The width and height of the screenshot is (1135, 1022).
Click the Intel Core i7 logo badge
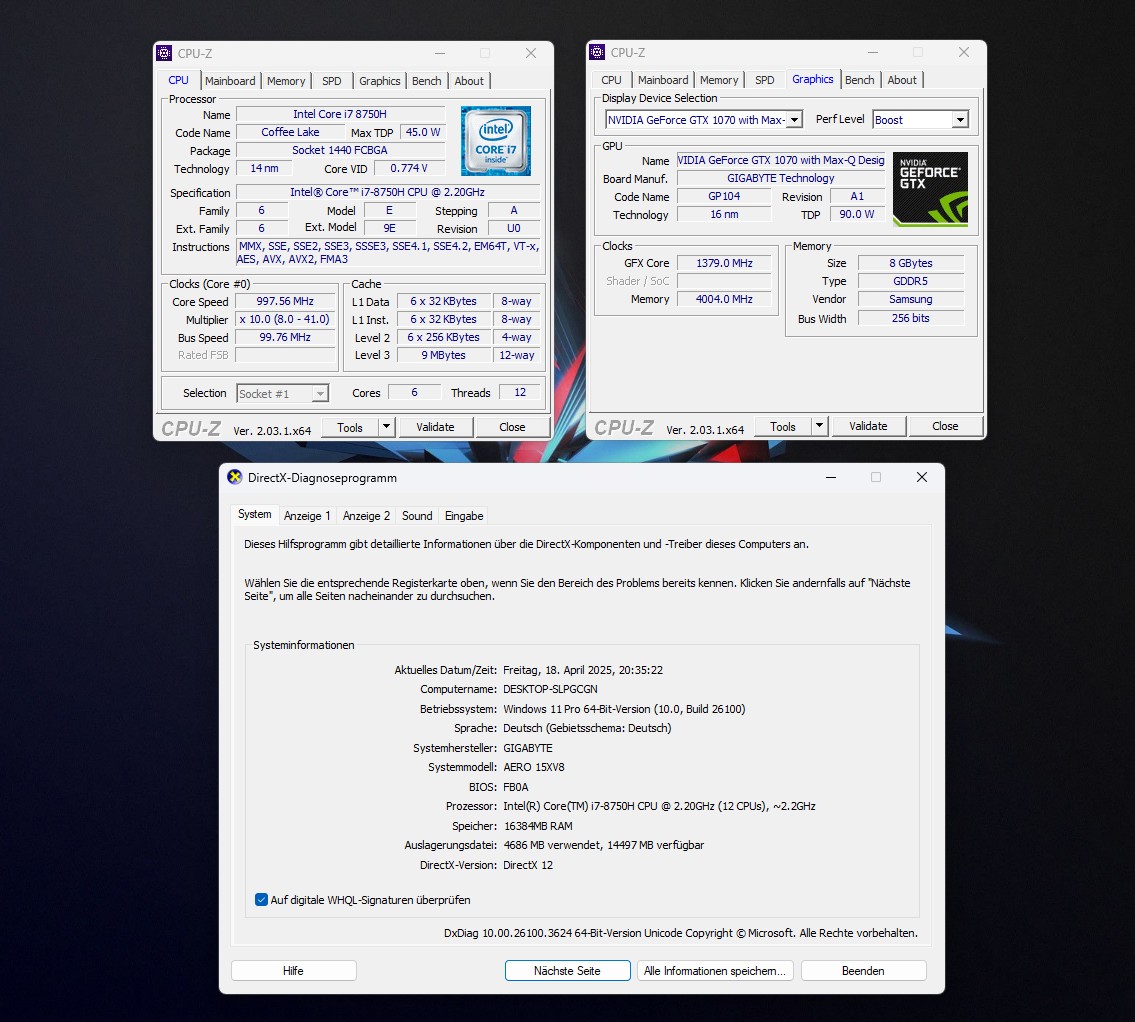click(x=495, y=141)
